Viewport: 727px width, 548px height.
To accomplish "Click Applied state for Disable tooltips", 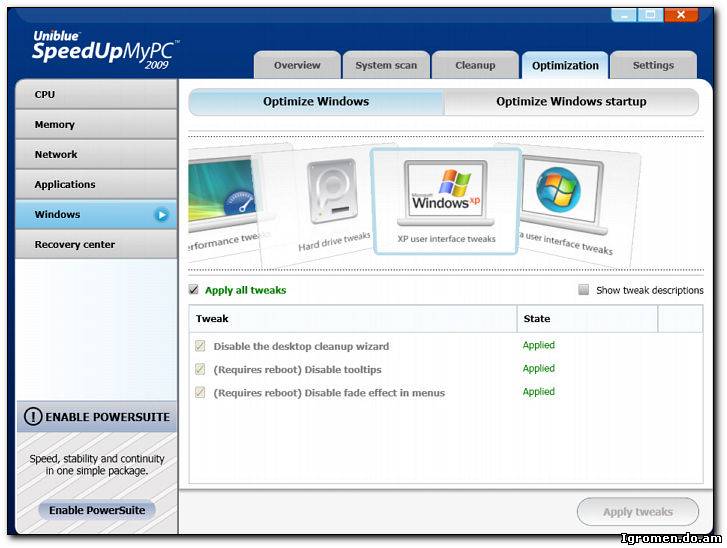I will click(539, 369).
